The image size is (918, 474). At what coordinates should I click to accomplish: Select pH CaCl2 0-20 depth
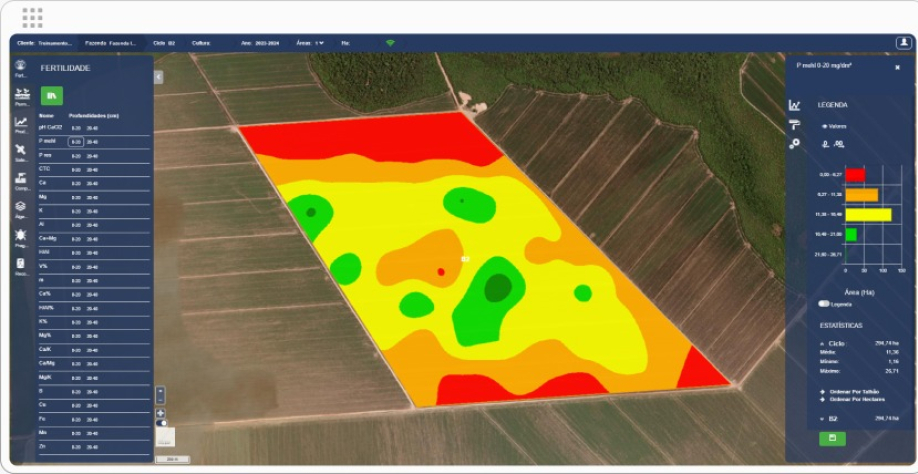[76, 128]
